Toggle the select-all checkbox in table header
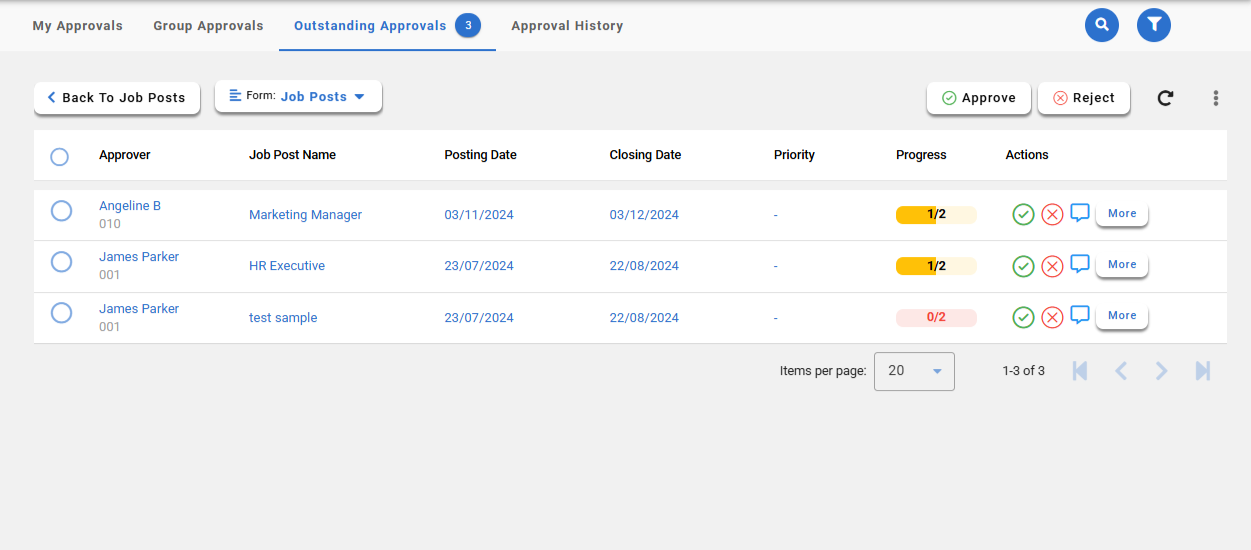1251x550 pixels. (60, 157)
